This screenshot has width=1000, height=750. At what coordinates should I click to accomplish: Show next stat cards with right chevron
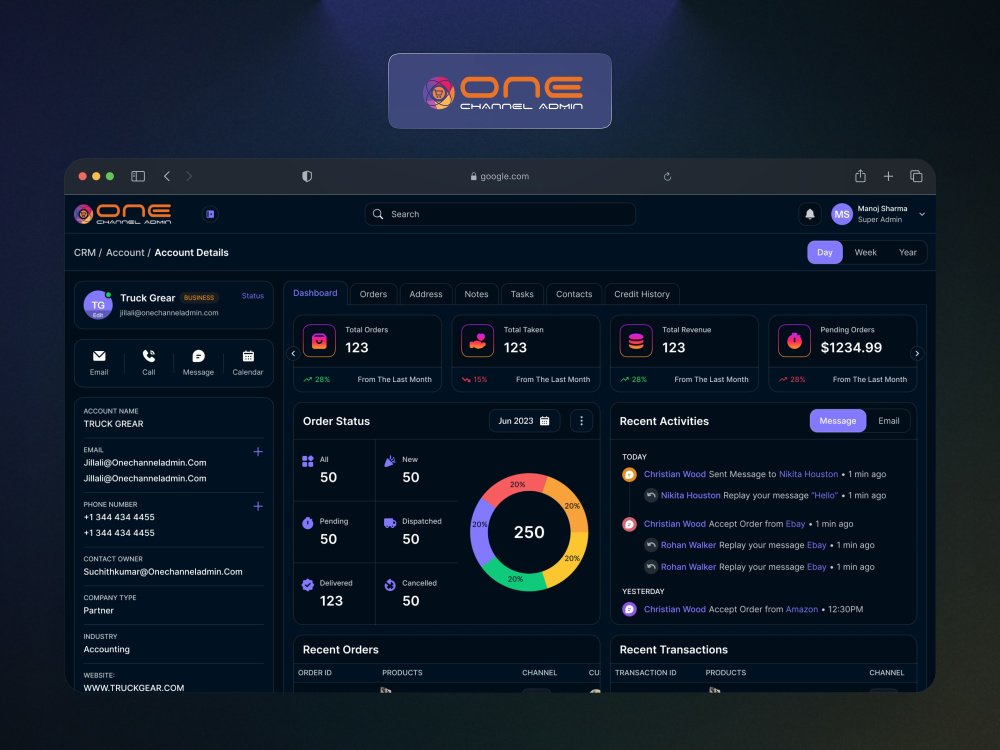pos(917,353)
